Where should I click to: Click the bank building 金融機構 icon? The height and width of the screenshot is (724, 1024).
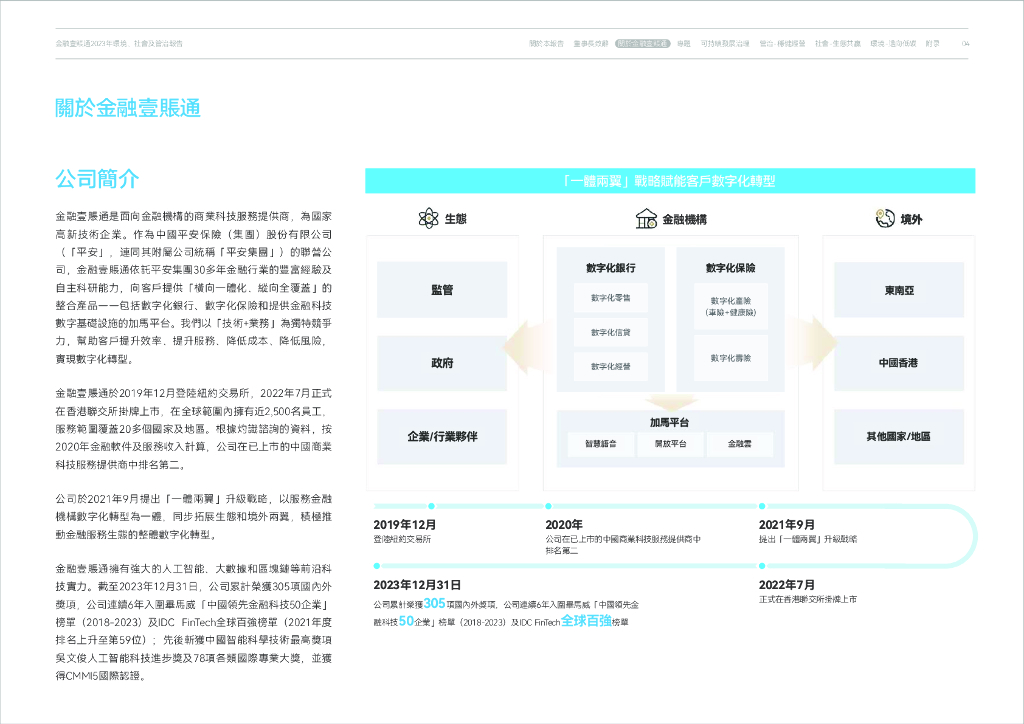646,219
